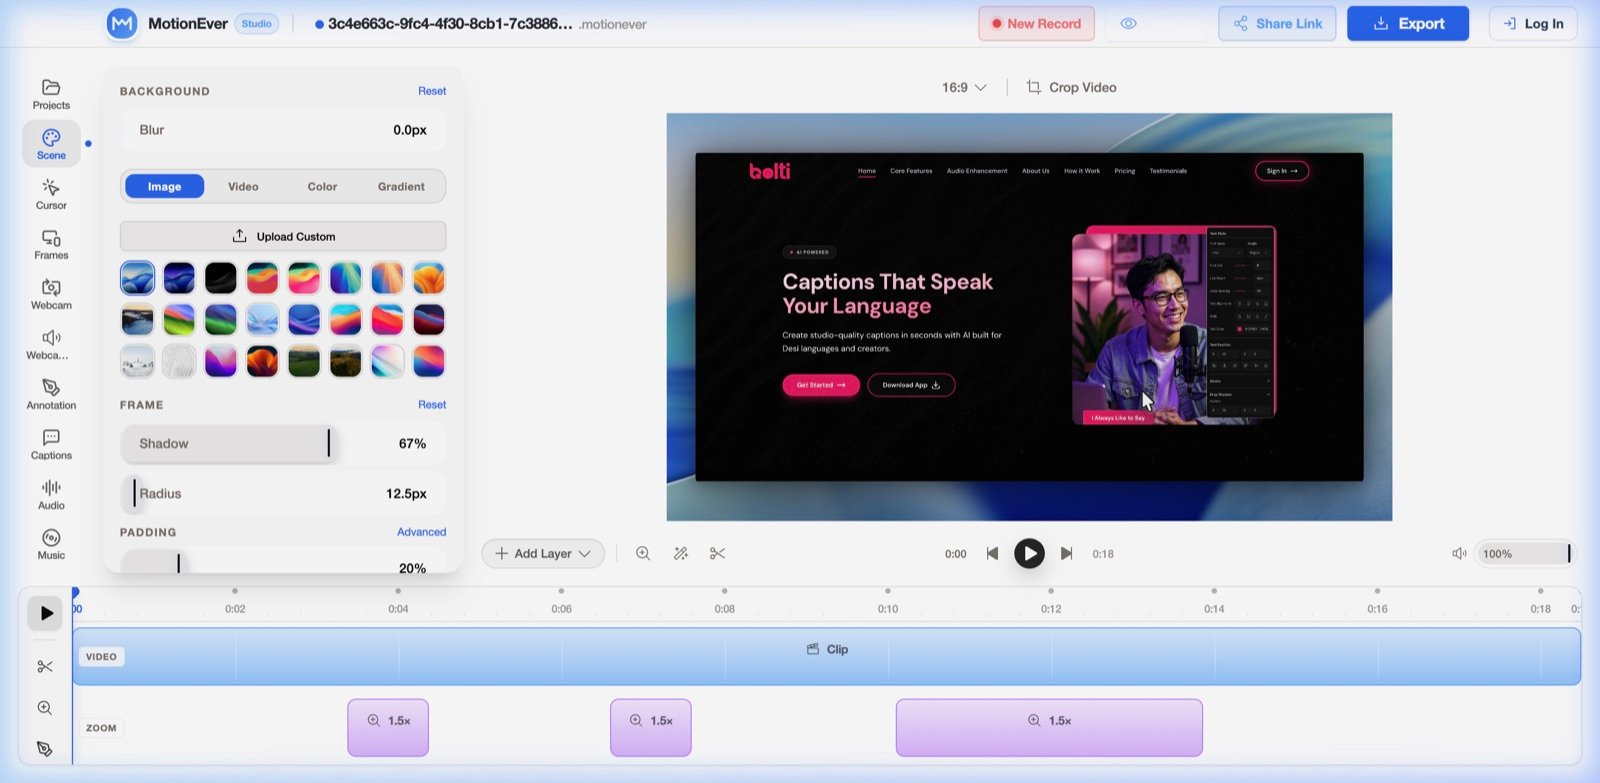Viewport: 1600px width, 783px height.
Task: Select the Clip on the video track
Action: 827,656
